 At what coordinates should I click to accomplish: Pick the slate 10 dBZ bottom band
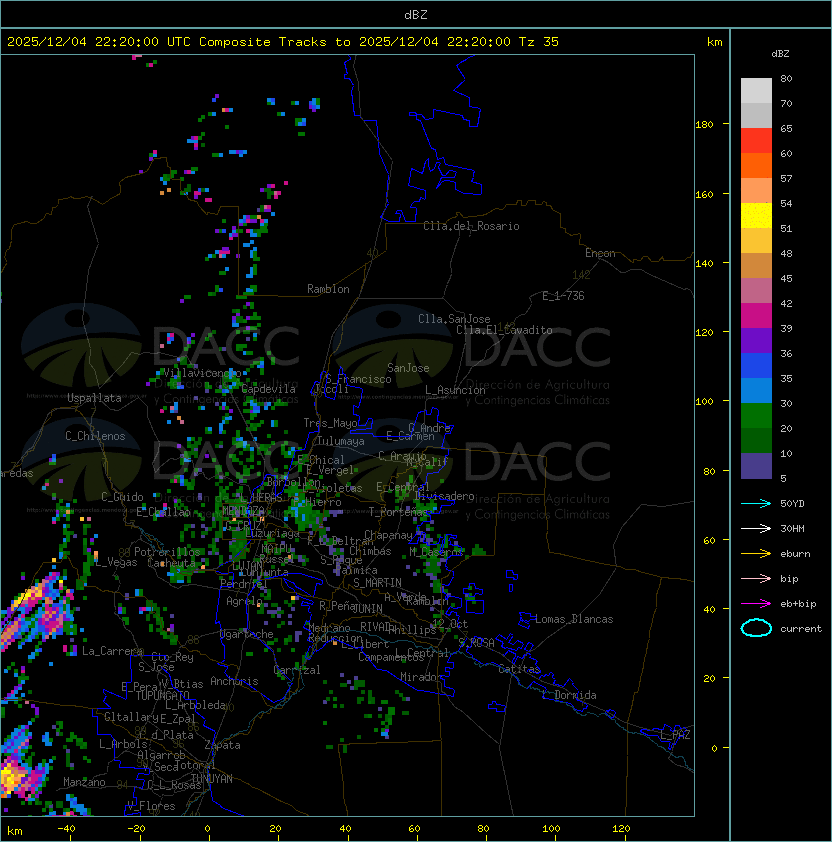click(756, 466)
